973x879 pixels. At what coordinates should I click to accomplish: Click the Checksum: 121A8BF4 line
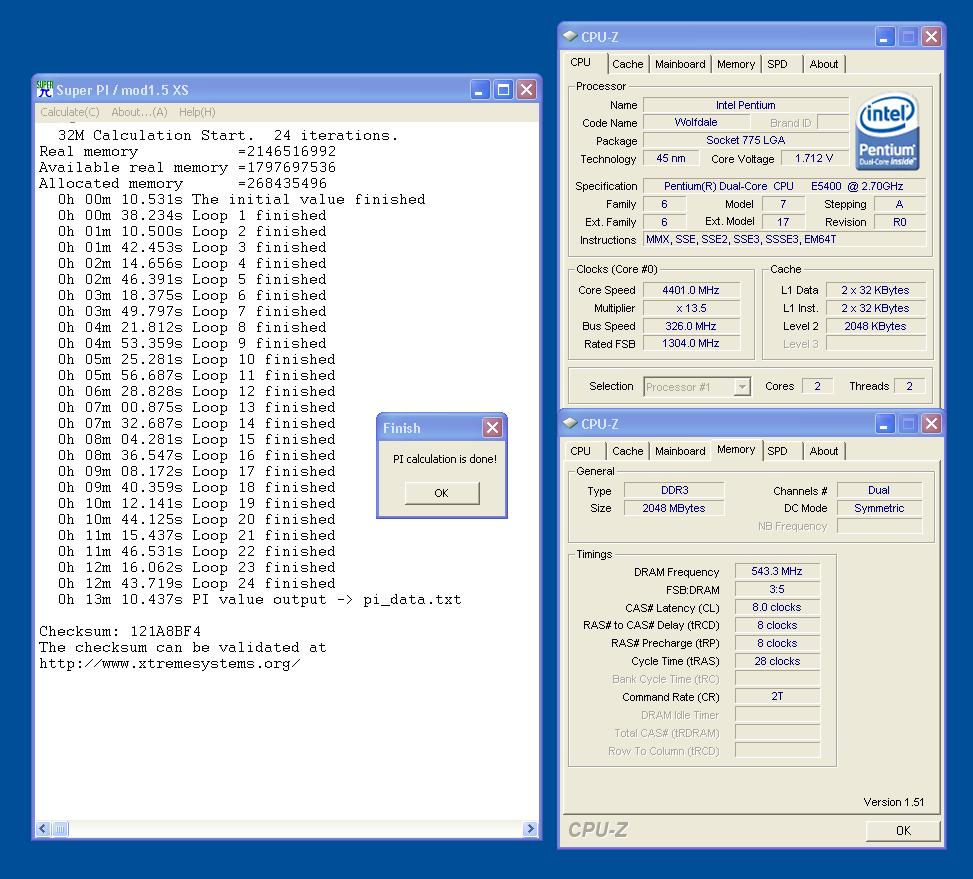[120, 631]
